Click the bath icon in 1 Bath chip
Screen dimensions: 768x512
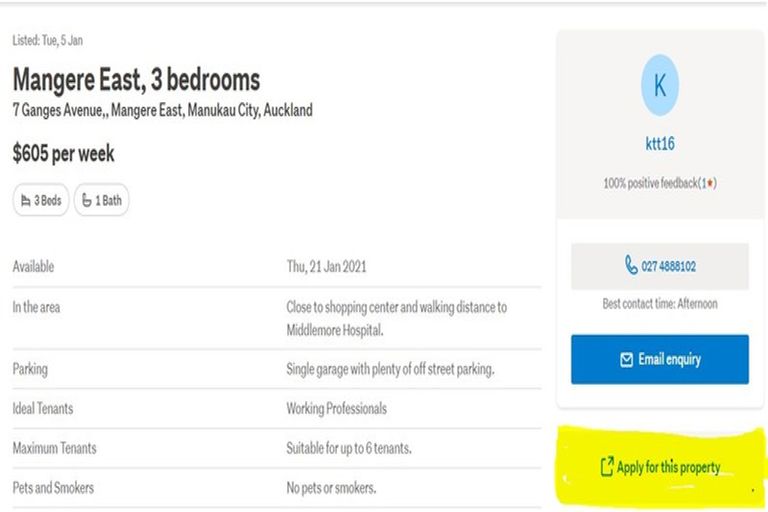[87, 201]
